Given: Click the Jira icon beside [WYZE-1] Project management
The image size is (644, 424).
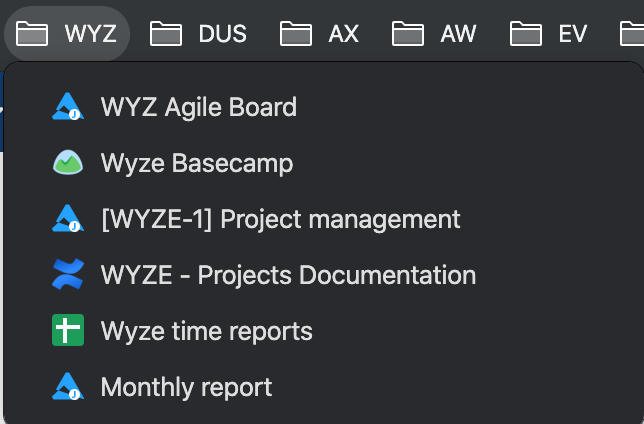Looking at the screenshot, I should 68,219.
